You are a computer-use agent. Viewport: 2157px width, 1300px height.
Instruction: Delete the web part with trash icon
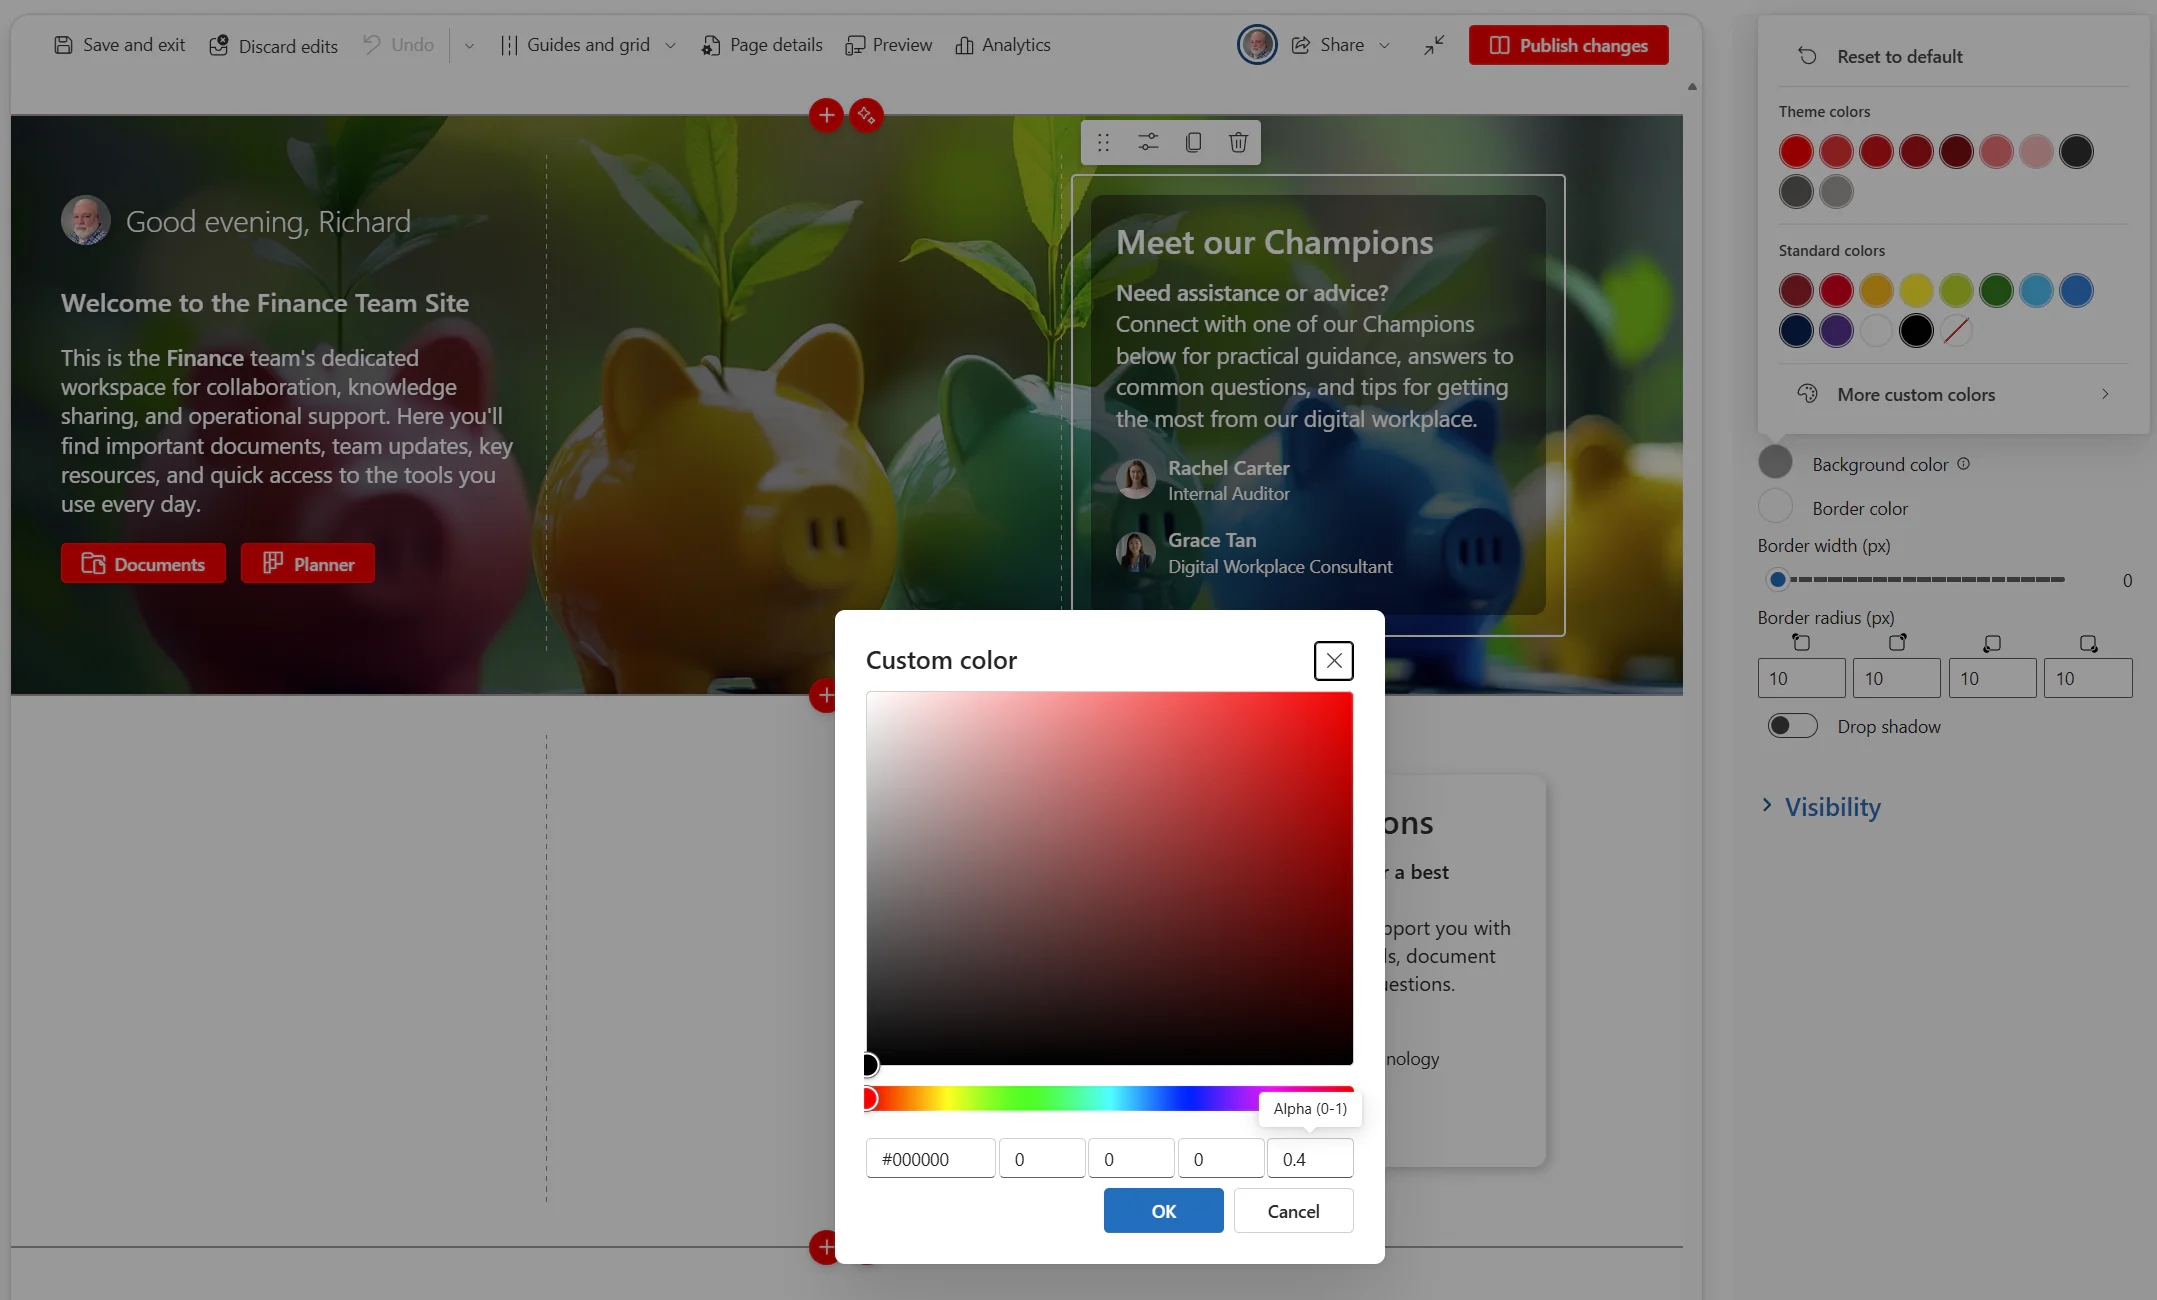[x=1238, y=142]
